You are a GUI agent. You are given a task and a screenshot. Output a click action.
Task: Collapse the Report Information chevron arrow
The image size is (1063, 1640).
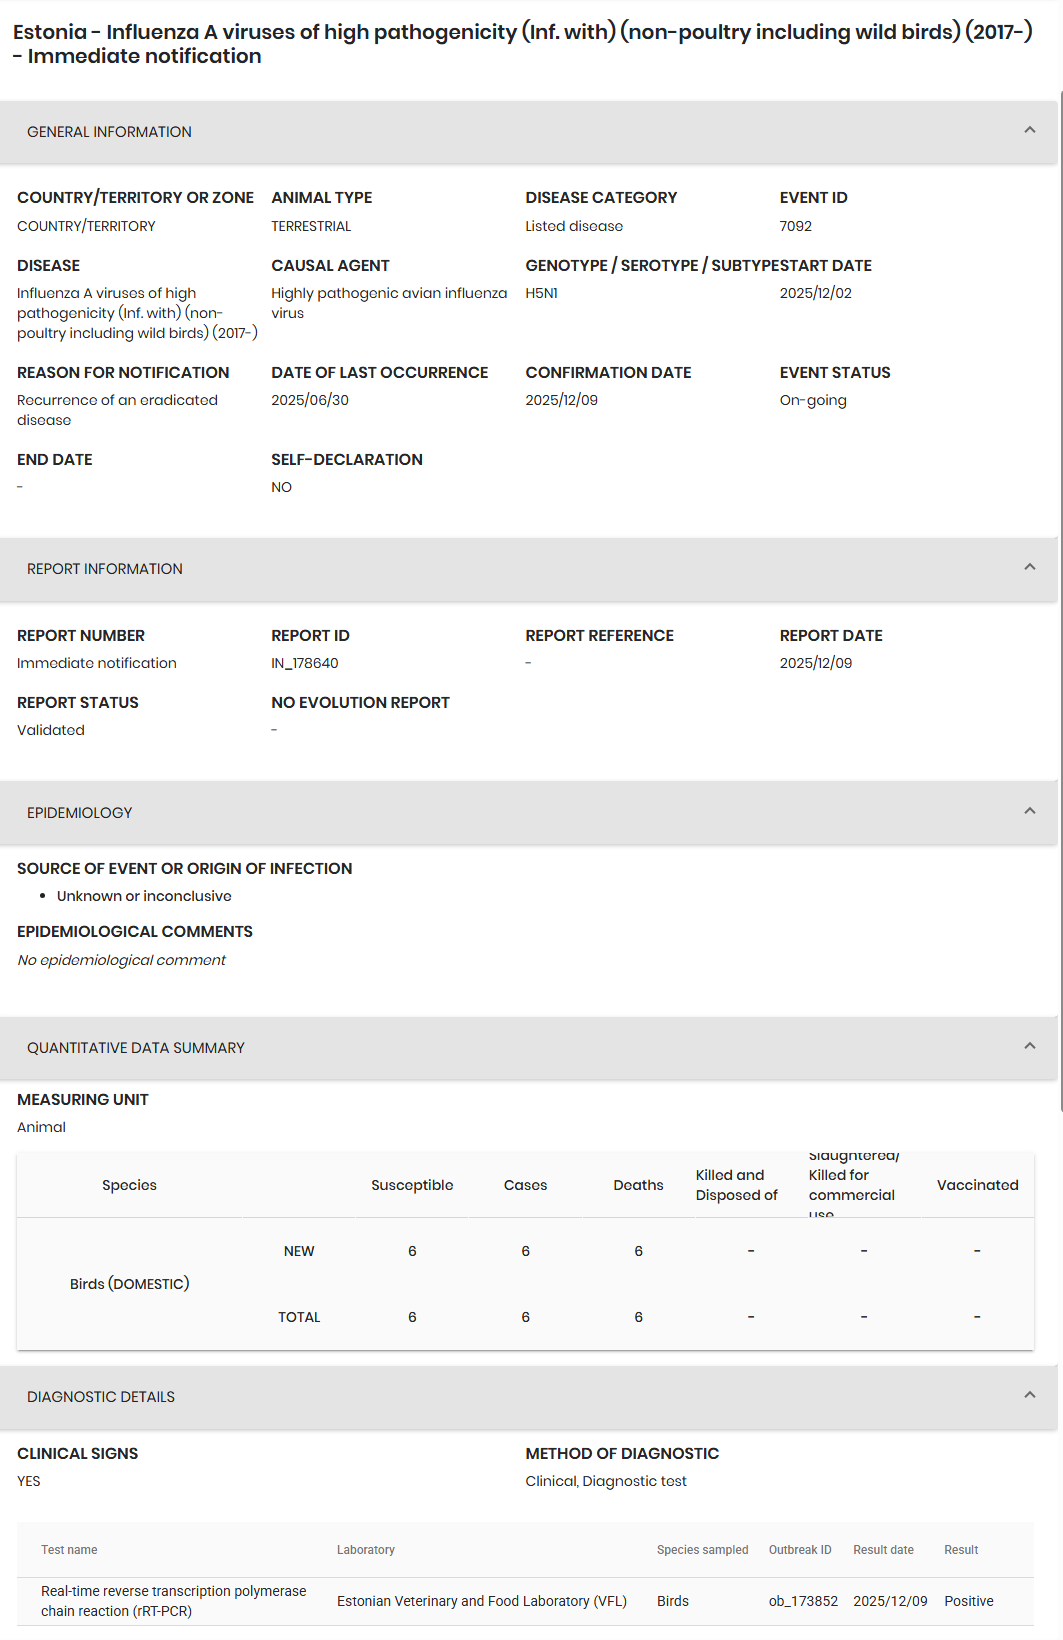[1029, 567]
